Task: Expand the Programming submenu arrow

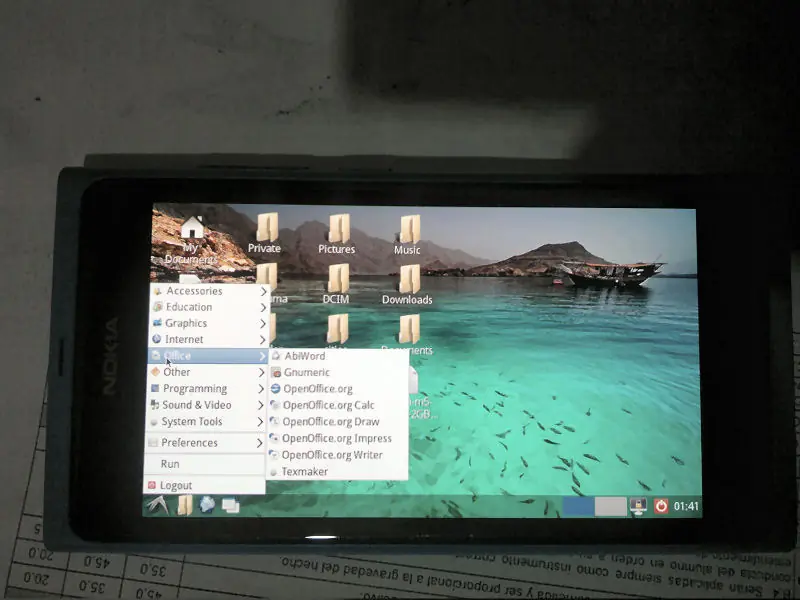Action: click(261, 389)
